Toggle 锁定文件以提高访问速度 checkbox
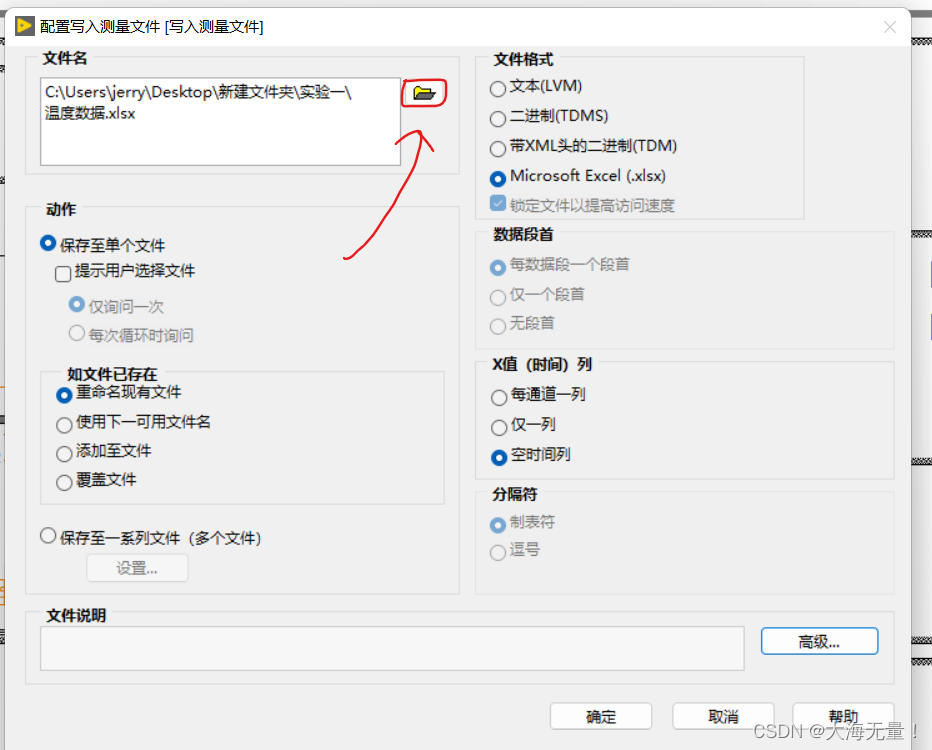 click(498, 203)
